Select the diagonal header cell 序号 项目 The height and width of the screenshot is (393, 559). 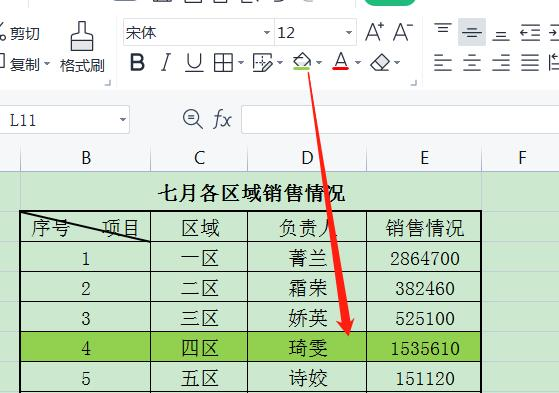click(x=86, y=227)
